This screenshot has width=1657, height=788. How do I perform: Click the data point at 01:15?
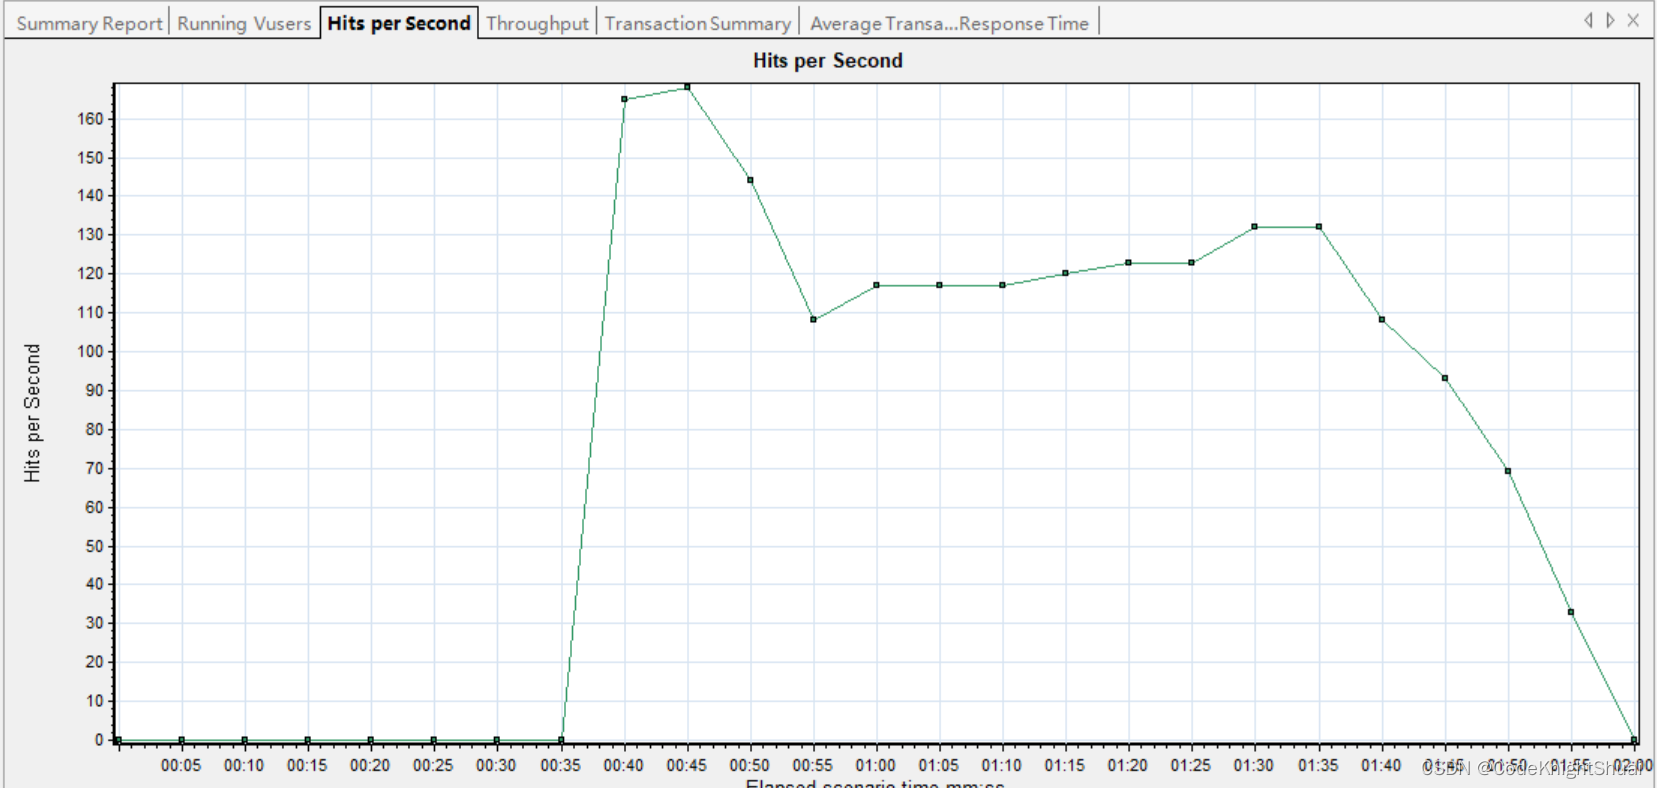(x=1065, y=273)
